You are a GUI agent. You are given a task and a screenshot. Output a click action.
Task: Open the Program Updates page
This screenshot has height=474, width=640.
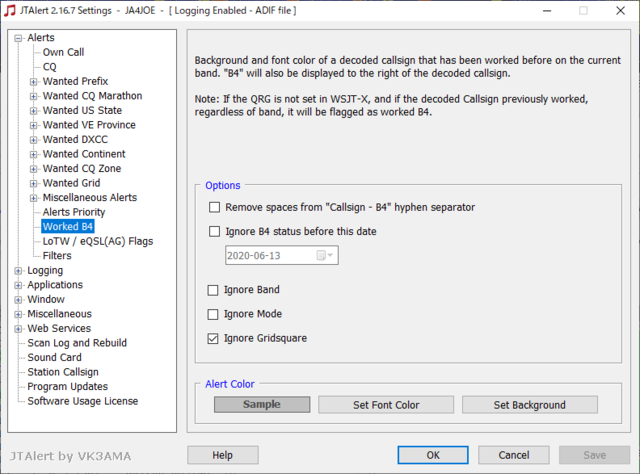click(x=68, y=386)
